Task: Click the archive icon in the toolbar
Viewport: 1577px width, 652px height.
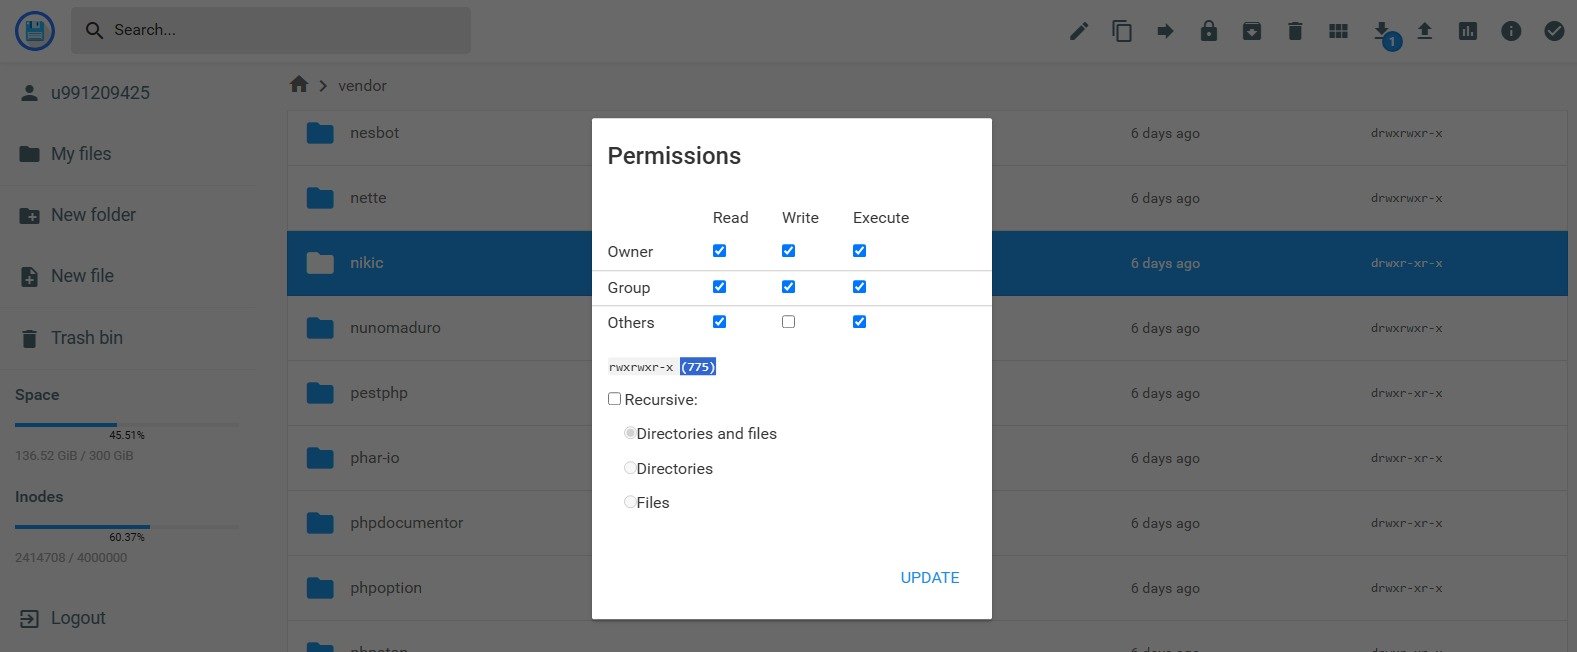Action: [1252, 31]
